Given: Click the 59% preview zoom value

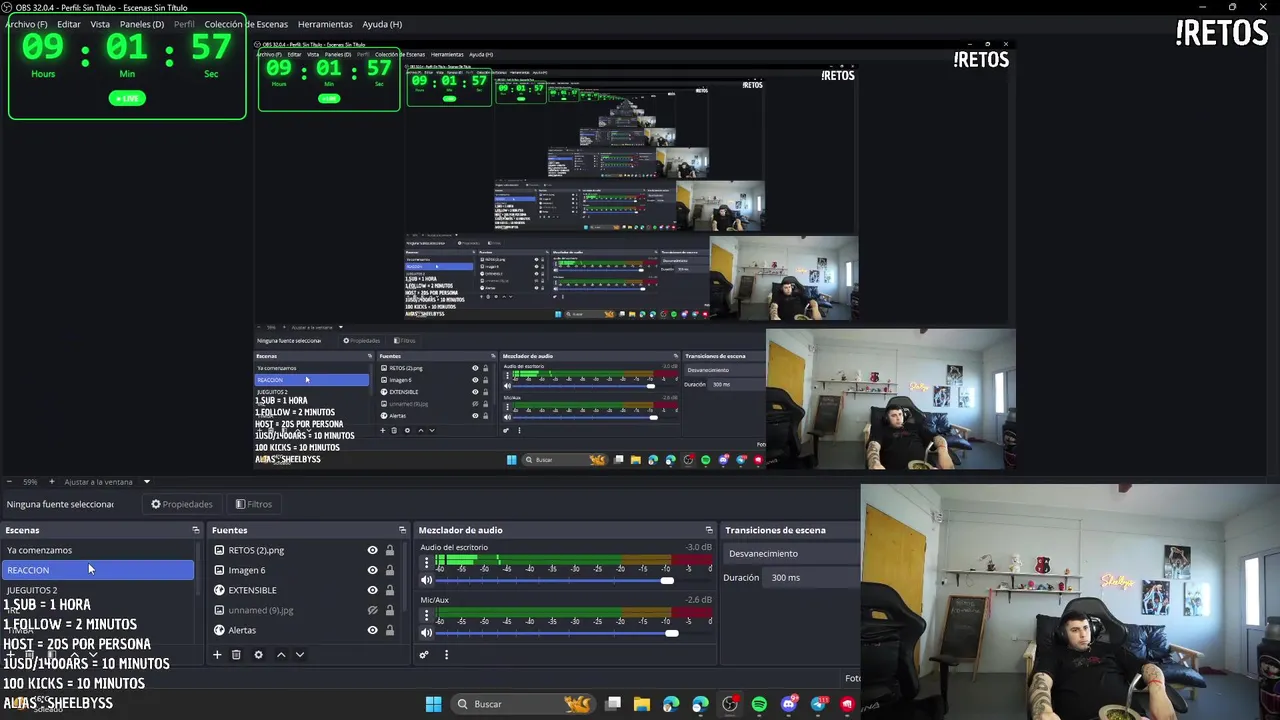Looking at the screenshot, I should [x=30, y=482].
